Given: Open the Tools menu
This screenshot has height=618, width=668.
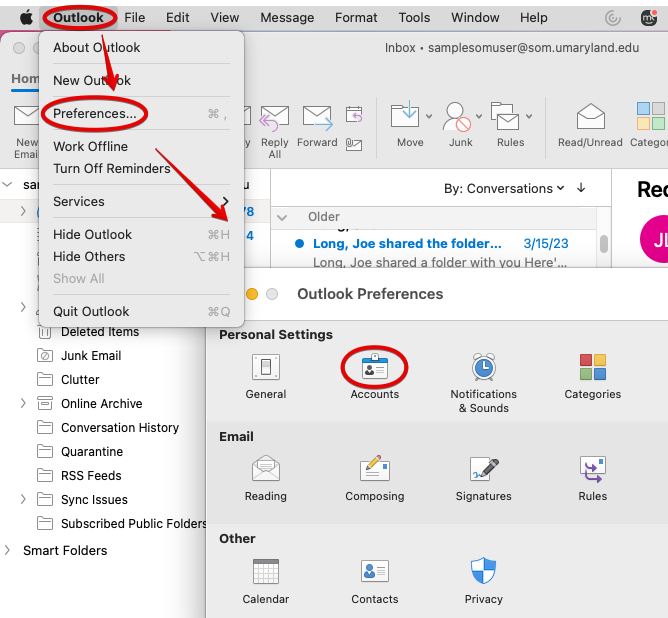Looking at the screenshot, I should coord(414,17).
